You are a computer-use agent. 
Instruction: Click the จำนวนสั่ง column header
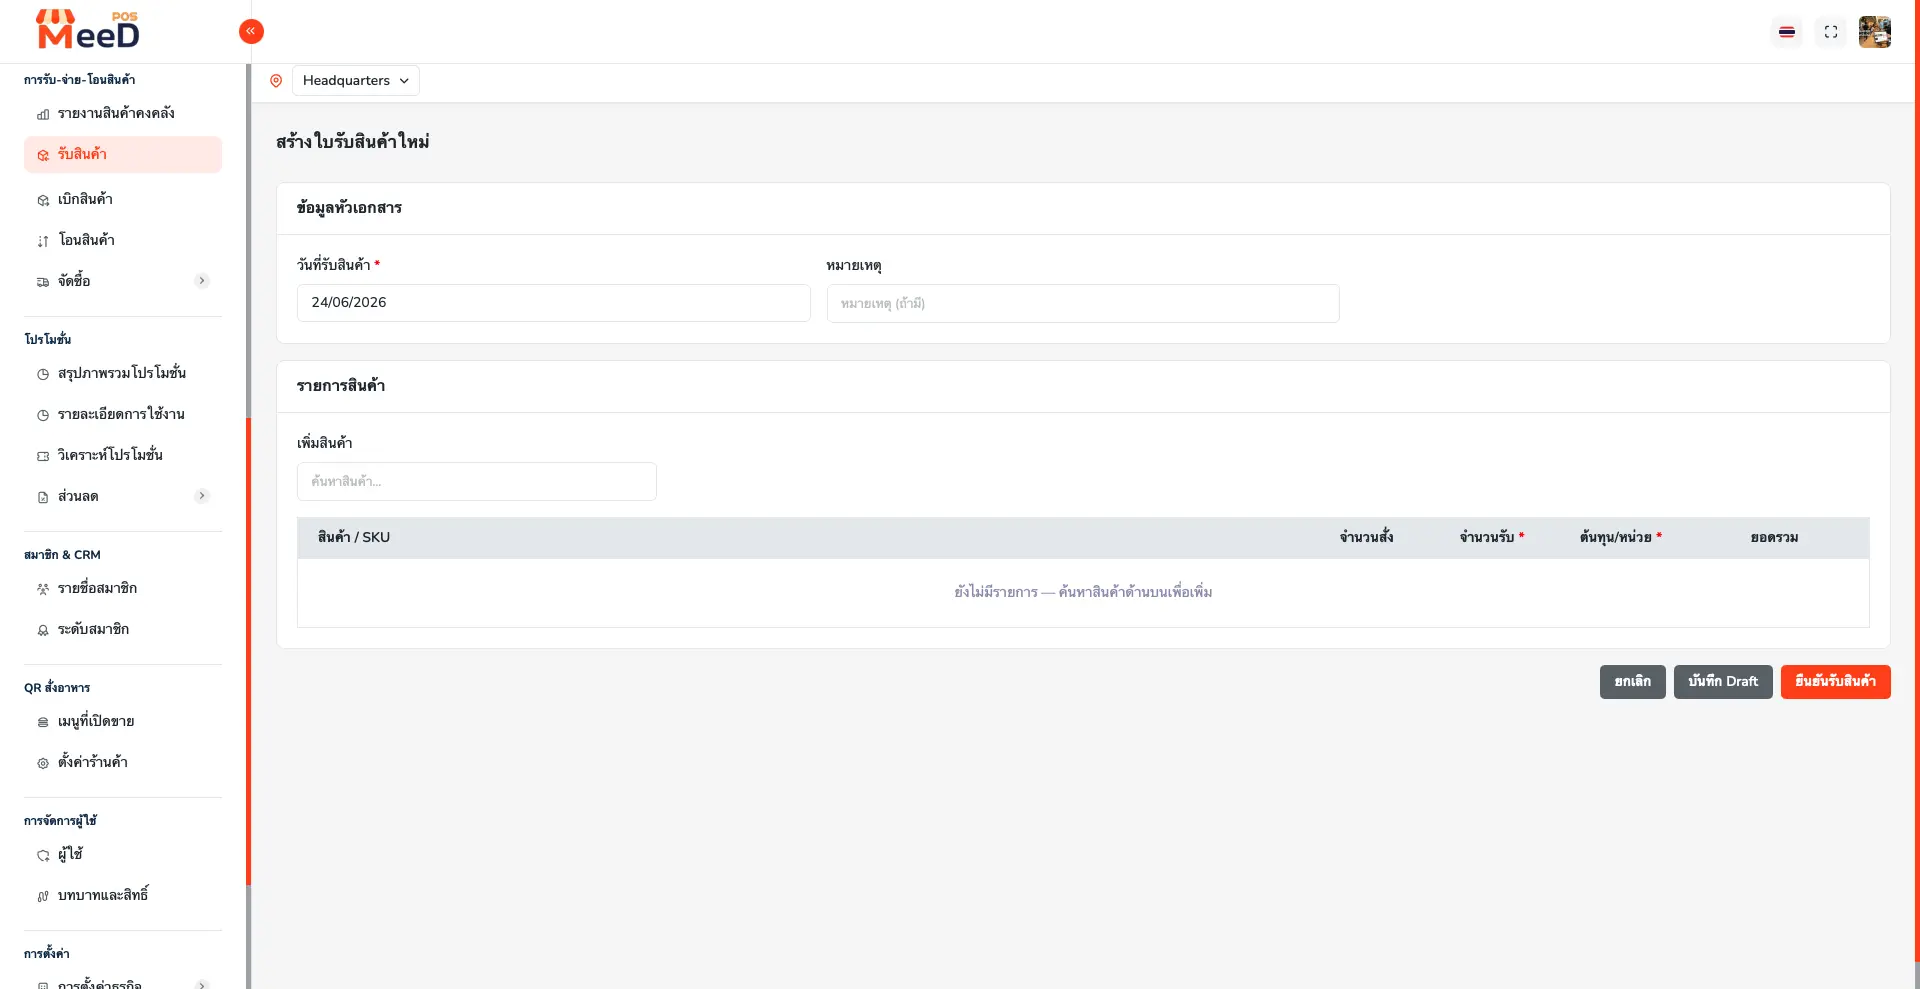click(1367, 538)
